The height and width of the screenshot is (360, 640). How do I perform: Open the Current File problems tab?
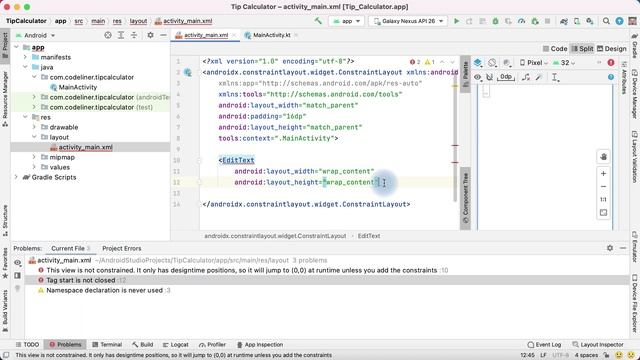pos(70,248)
